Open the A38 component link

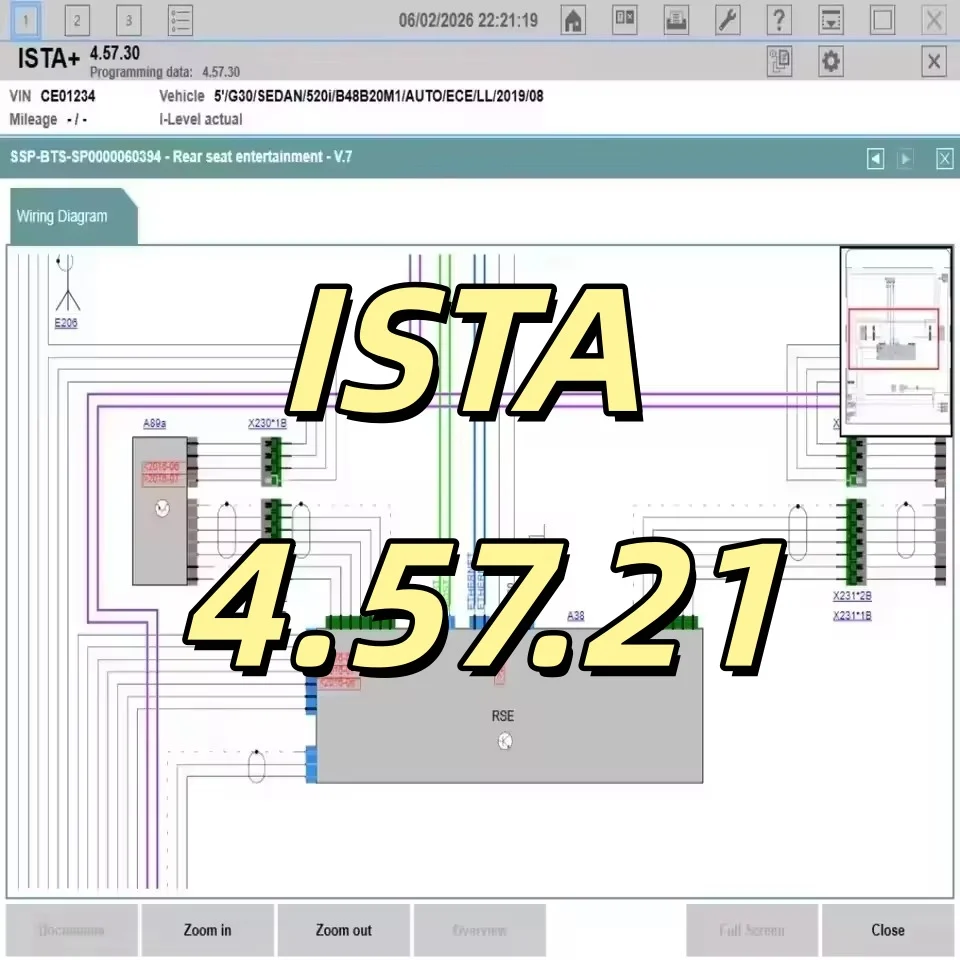tap(576, 616)
